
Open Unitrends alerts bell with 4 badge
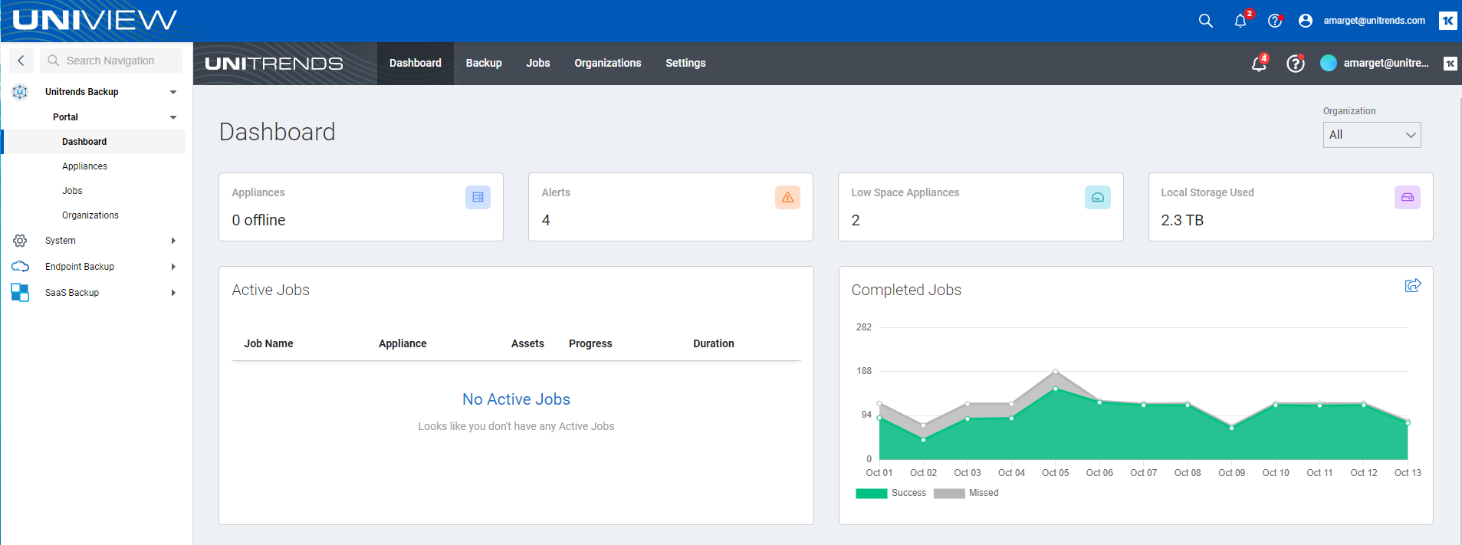click(x=1260, y=63)
